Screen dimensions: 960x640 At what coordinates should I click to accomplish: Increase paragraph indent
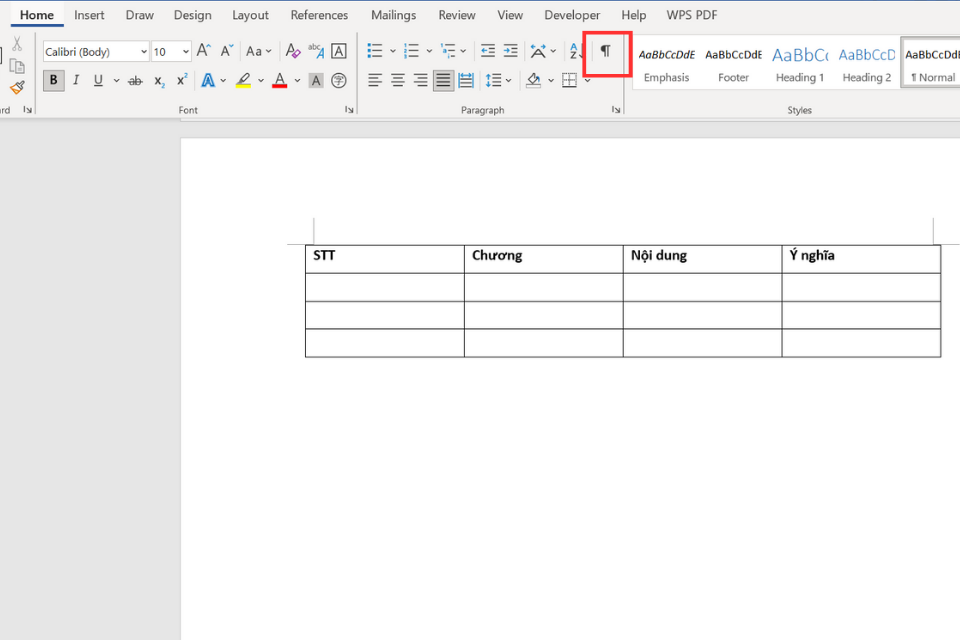(x=511, y=51)
